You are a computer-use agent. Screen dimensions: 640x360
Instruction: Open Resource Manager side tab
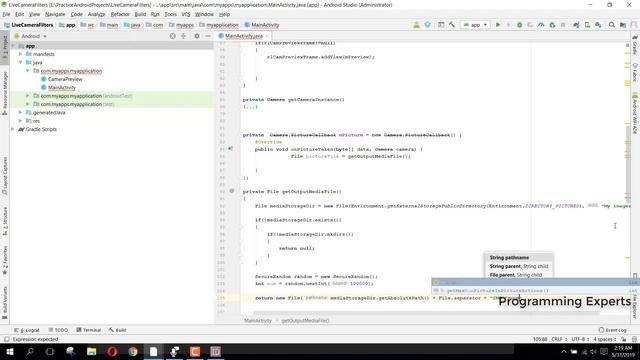(x=4, y=93)
